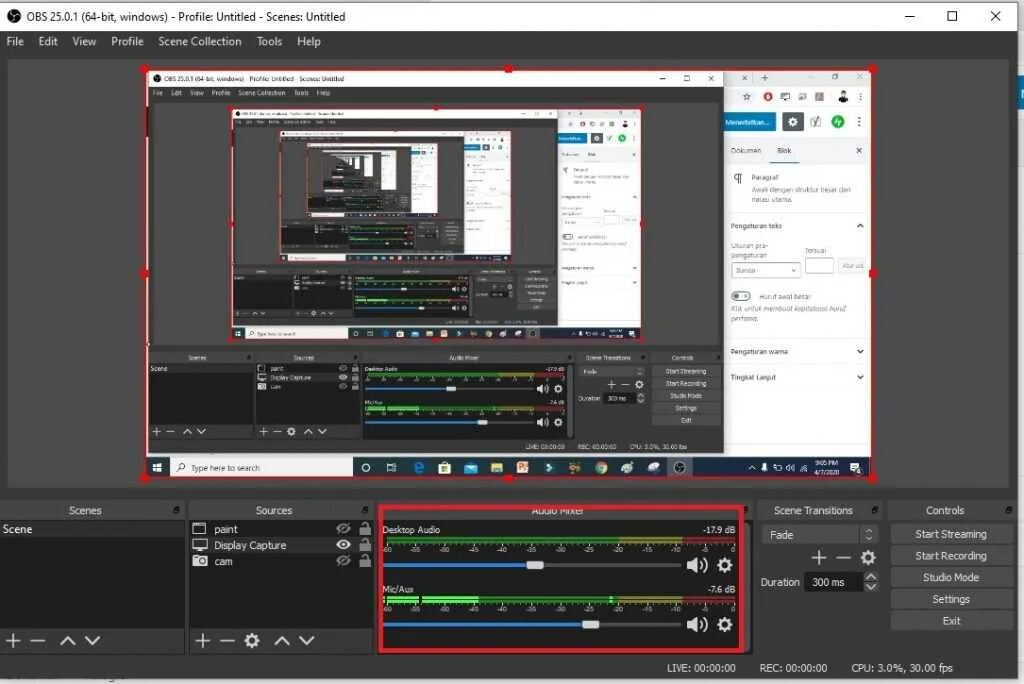
Task: Click notification center icon in outermost captured taskbar
Action: coord(855,467)
